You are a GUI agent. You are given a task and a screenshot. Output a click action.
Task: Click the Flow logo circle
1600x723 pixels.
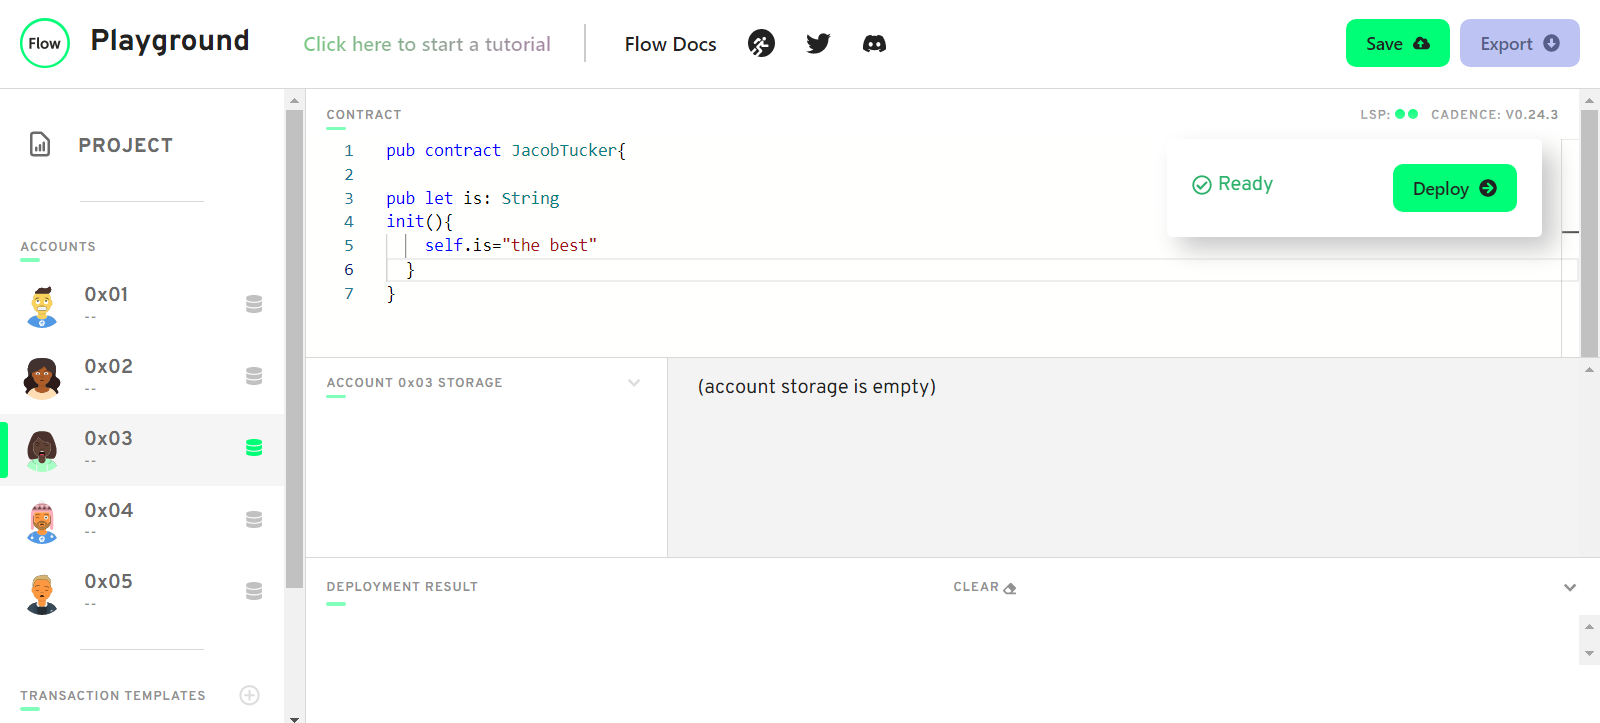click(44, 43)
